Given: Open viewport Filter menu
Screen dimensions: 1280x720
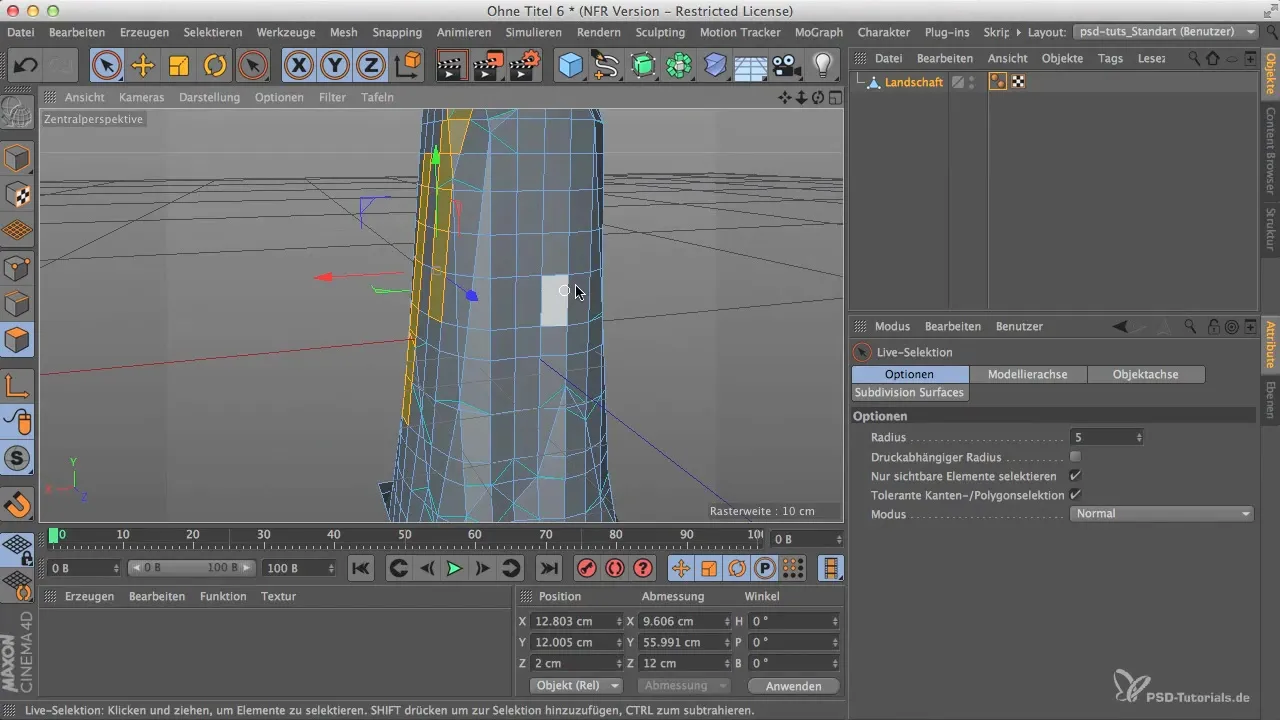Looking at the screenshot, I should coord(333,97).
